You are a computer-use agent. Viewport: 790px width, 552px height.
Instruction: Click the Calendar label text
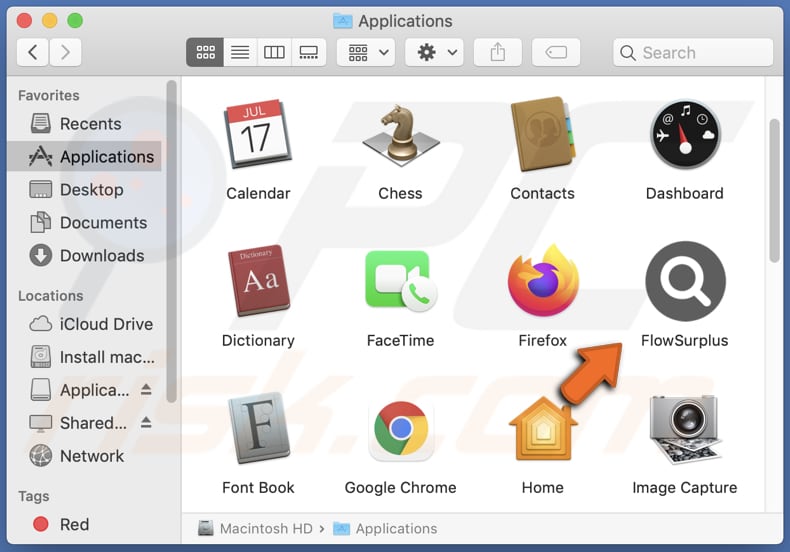(x=258, y=193)
